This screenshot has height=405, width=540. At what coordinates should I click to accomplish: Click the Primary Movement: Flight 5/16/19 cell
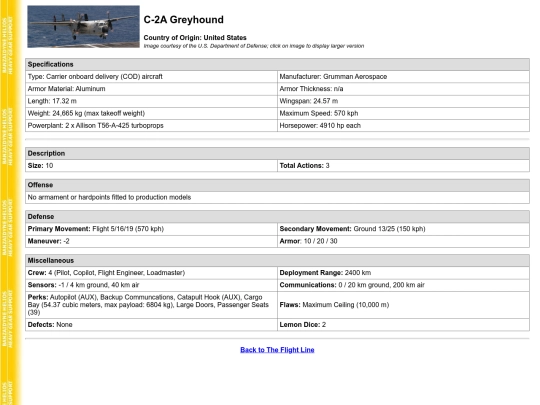pos(151,229)
